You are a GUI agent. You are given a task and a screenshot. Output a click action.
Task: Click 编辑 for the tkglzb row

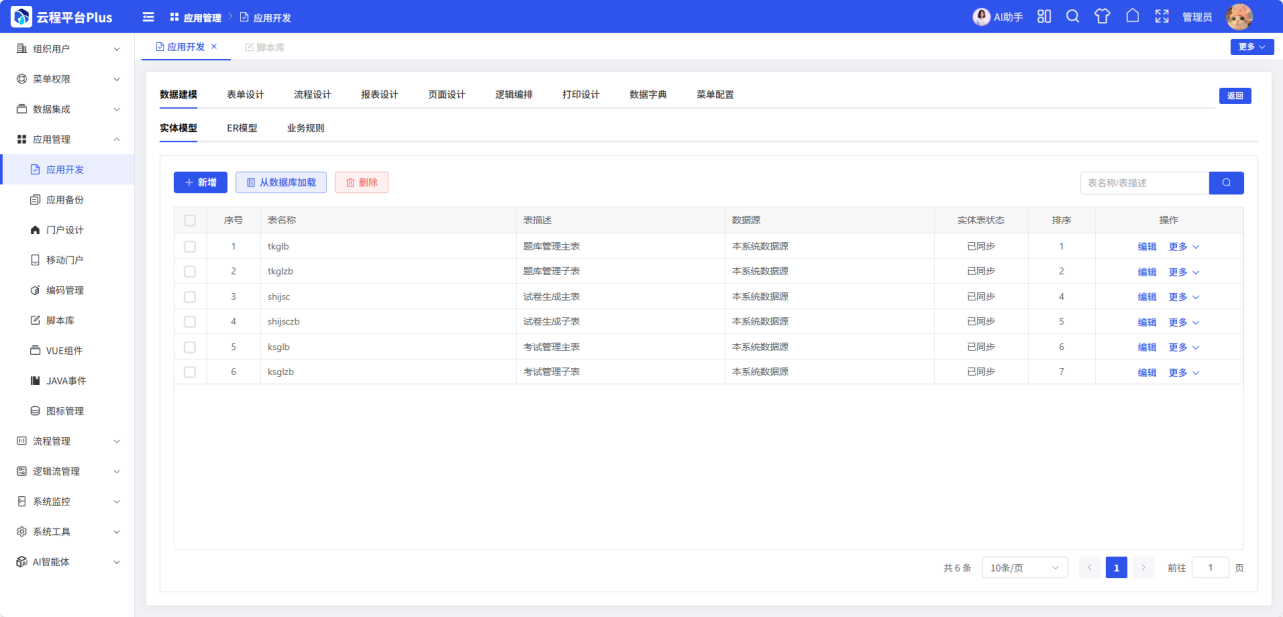pos(1147,272)
